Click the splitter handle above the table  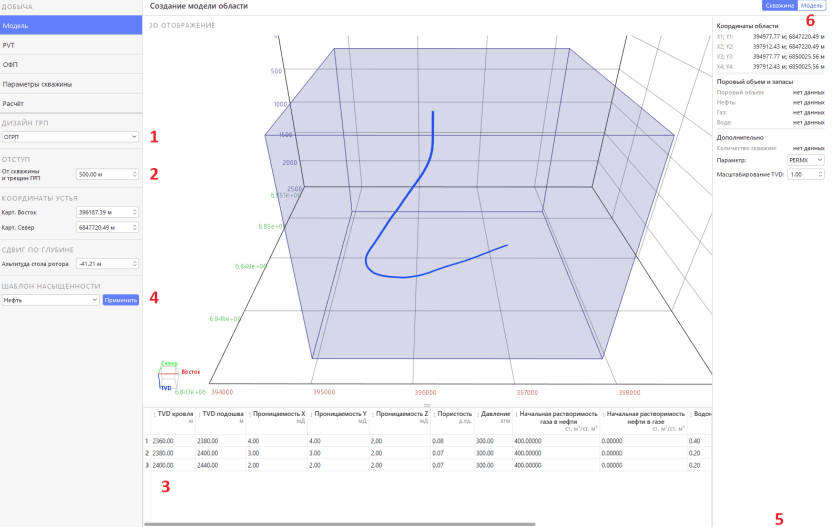(427, 405)
